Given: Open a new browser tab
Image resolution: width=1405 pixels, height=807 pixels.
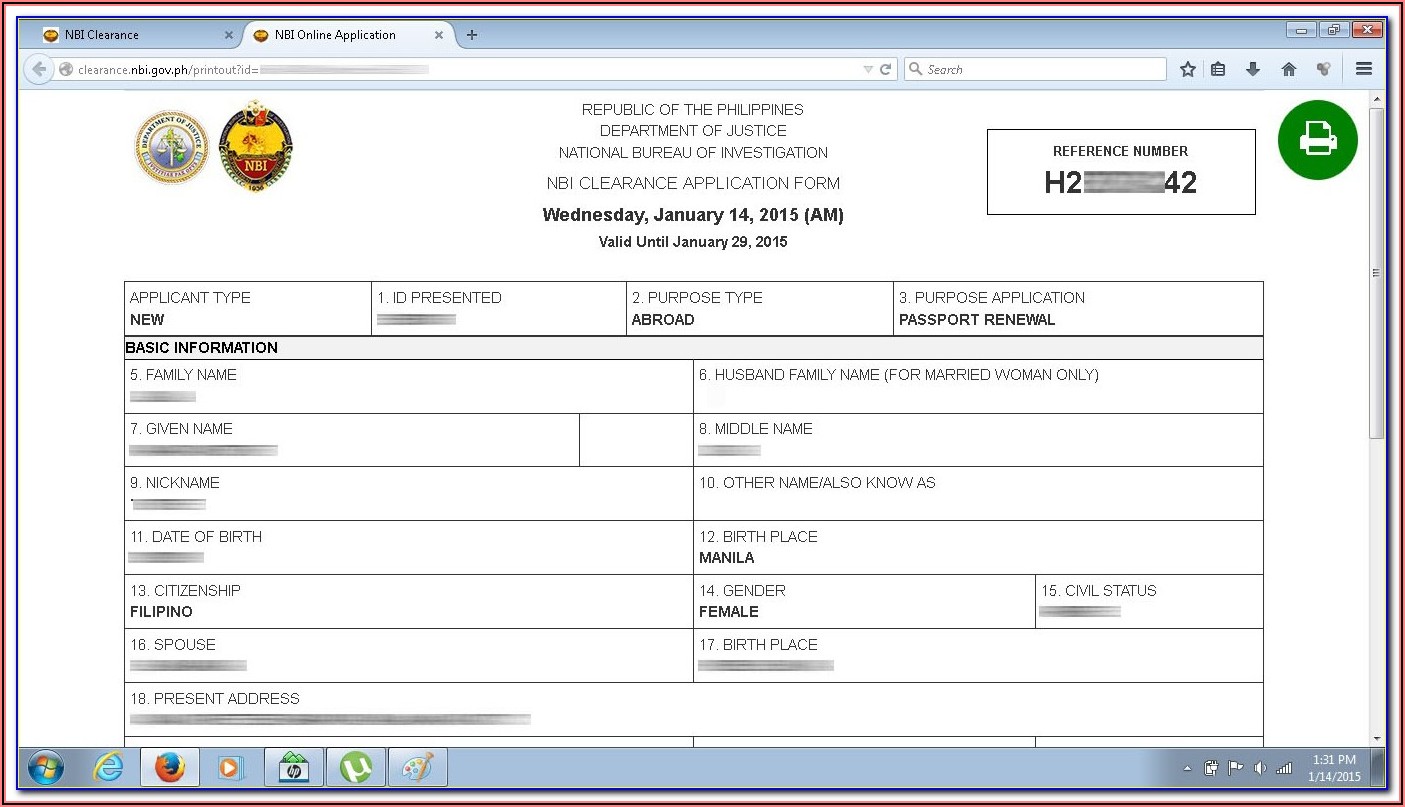Looking at the screenshot, I should (x=472, y=35).
